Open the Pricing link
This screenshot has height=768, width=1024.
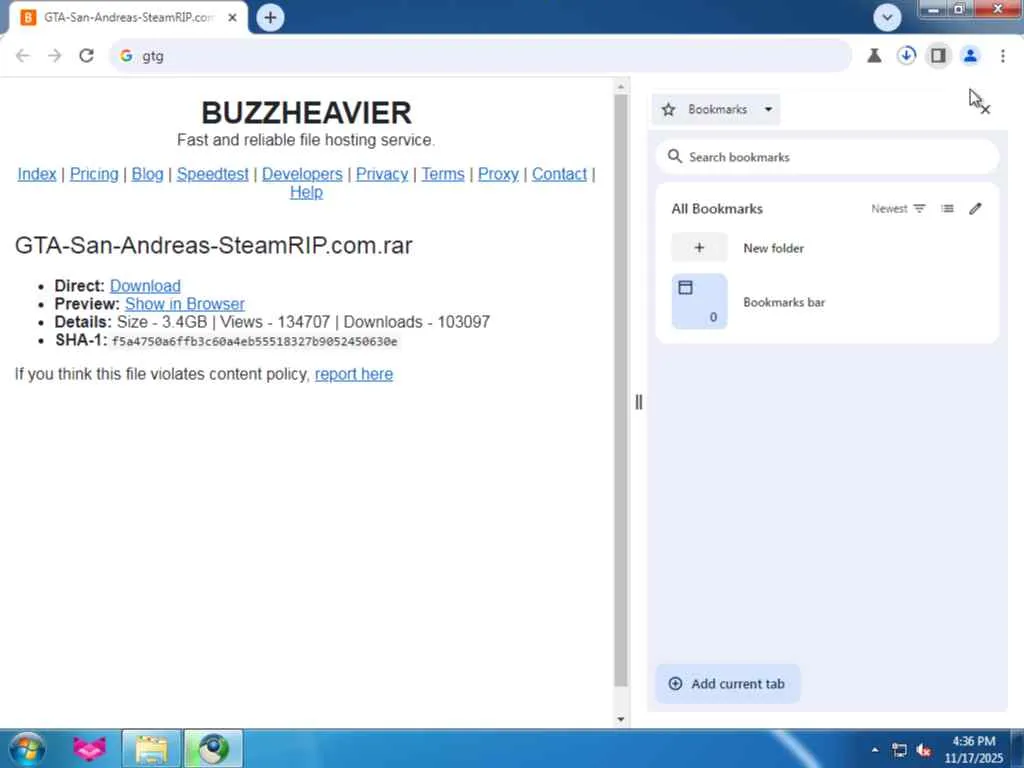[94, 174]
